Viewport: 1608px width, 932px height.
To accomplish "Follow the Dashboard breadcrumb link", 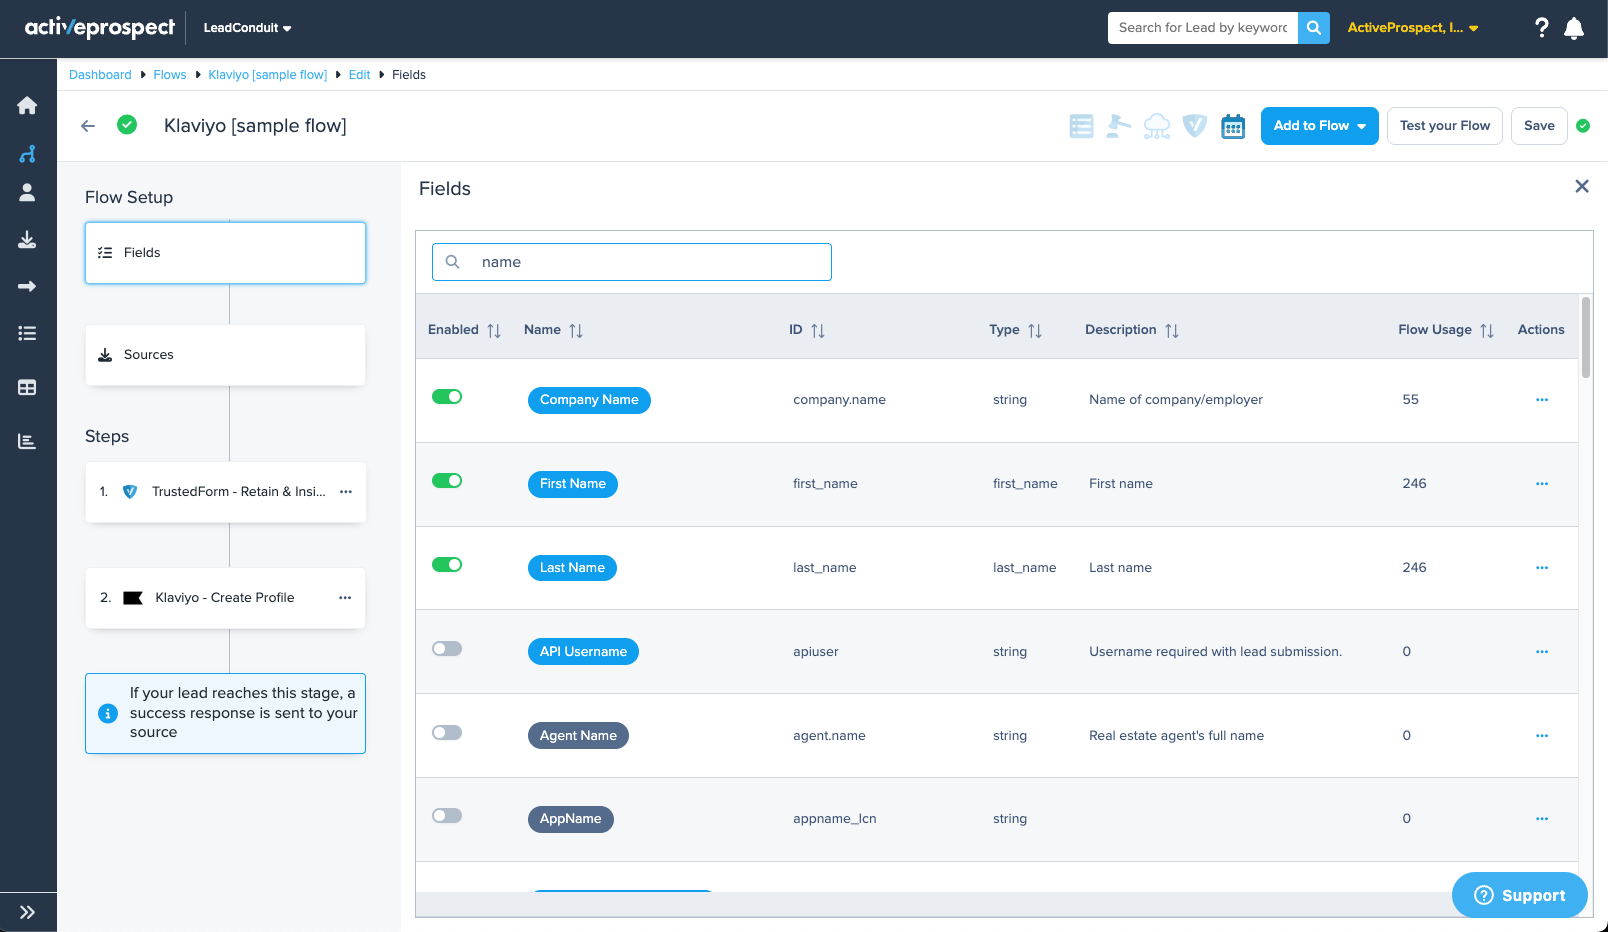I will pos(100,75).
